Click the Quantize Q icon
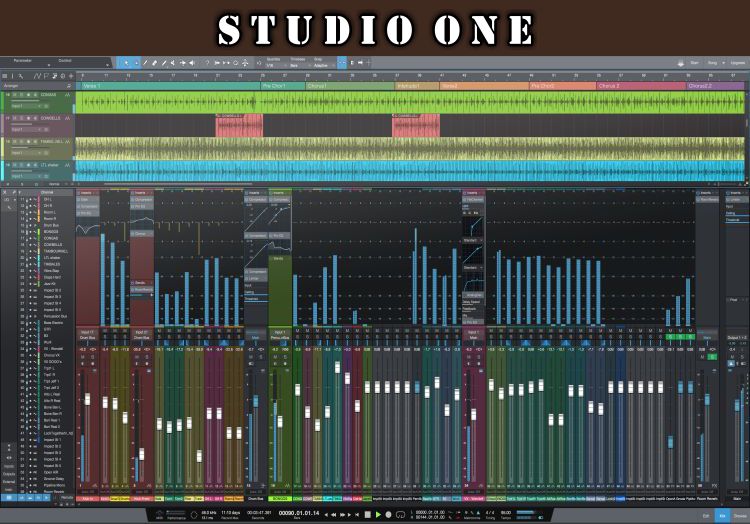The width and height of the screenshot is (750, 524). (x=259, y=63)
